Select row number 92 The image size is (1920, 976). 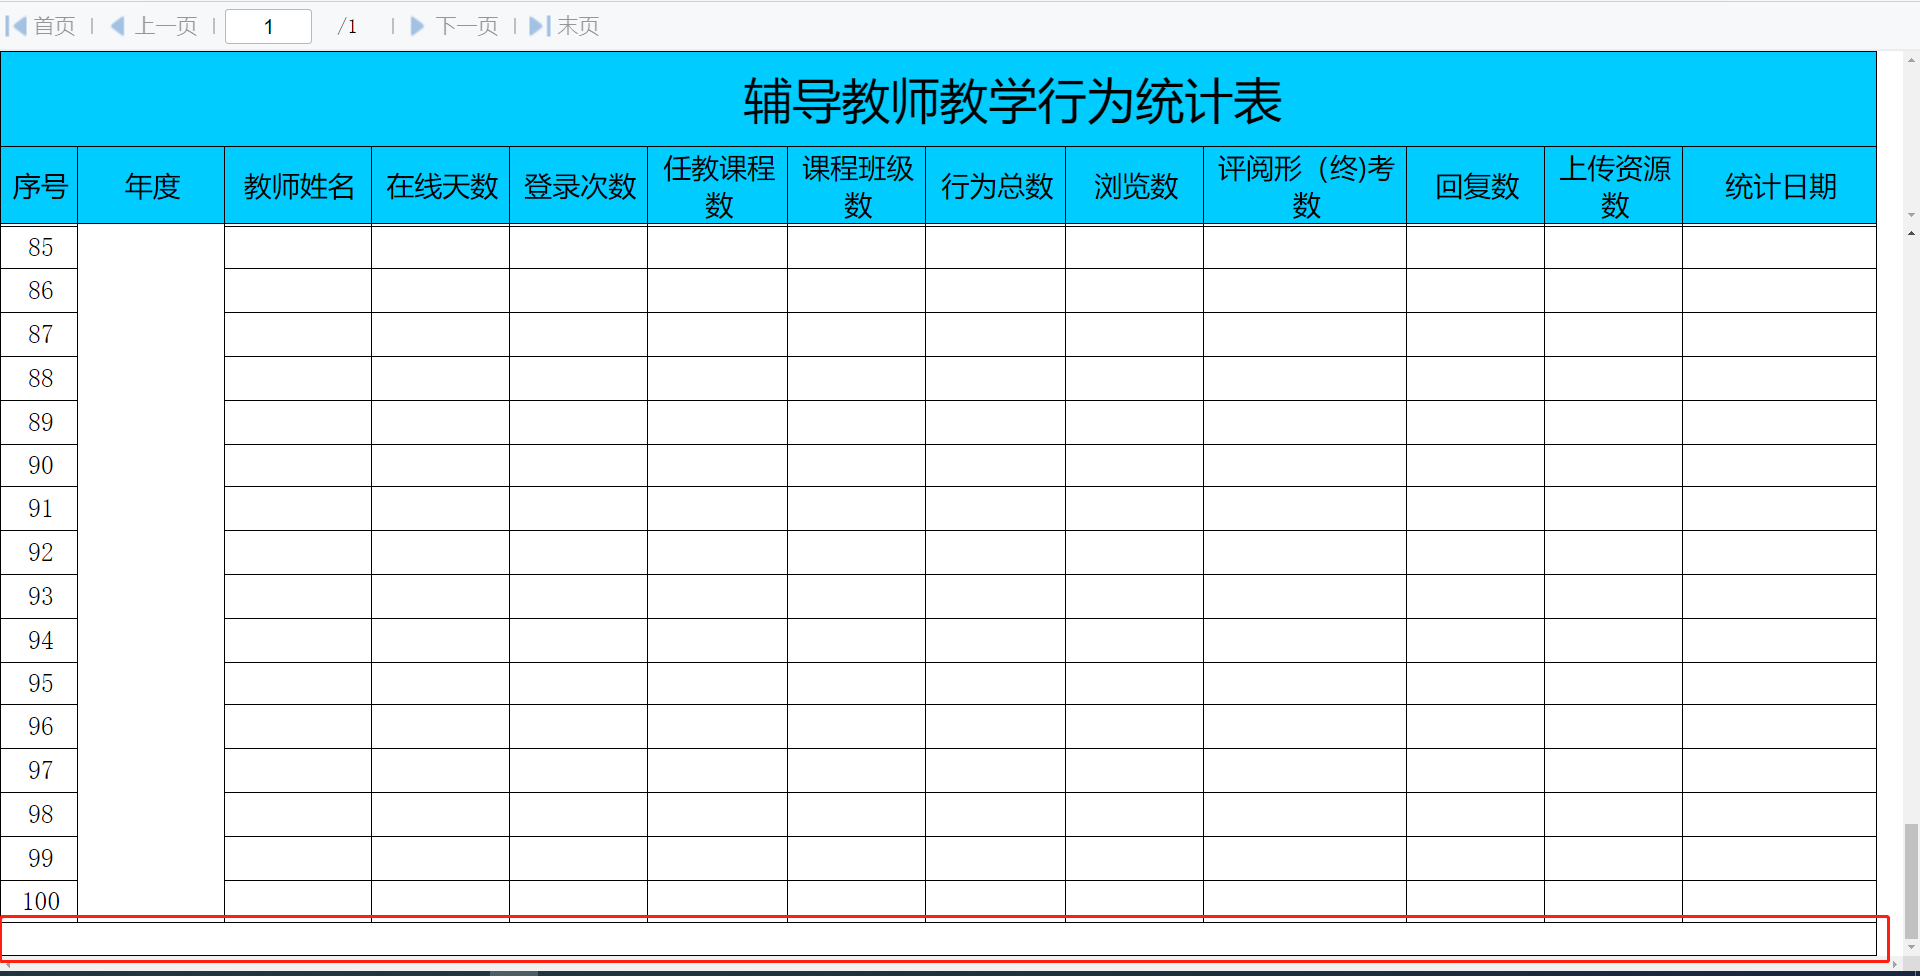tap(40, 553)
